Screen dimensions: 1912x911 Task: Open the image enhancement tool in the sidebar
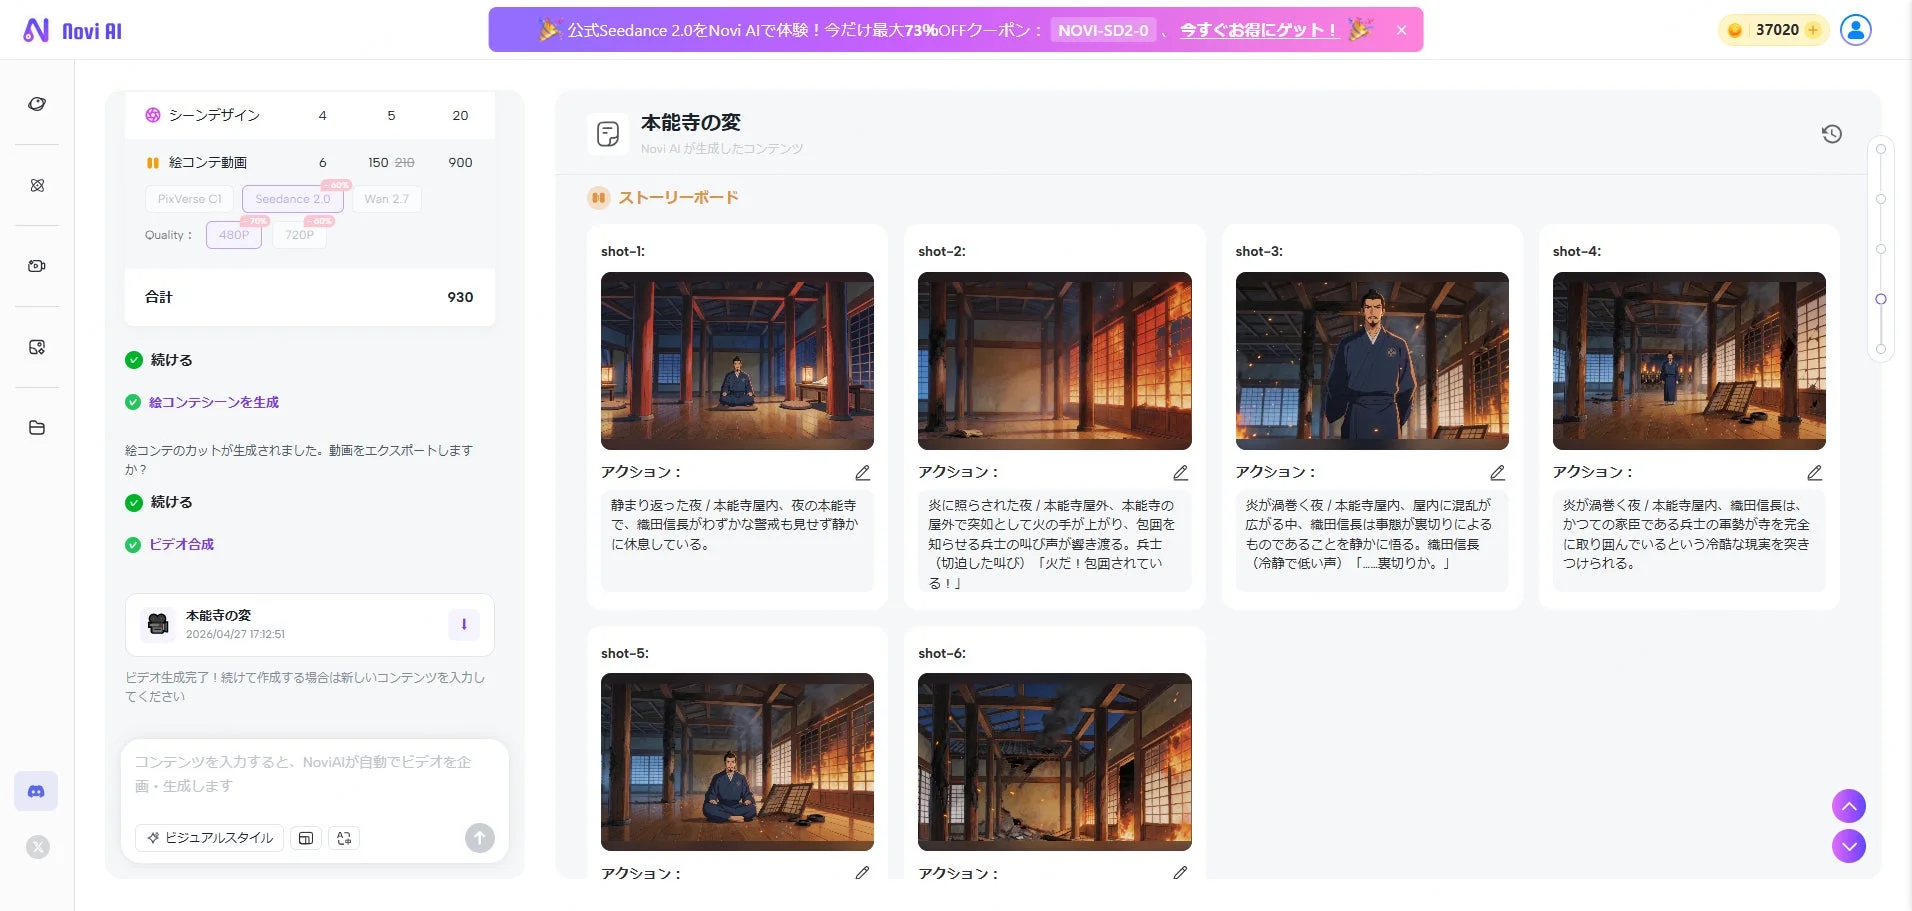click(37, 346)
